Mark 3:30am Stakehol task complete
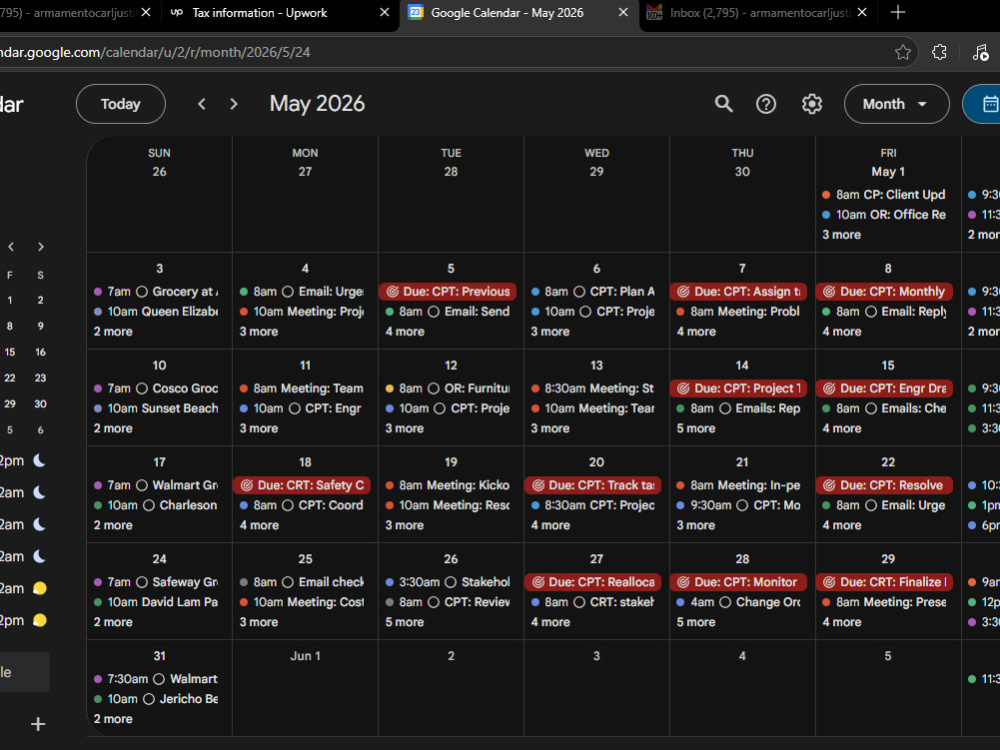The height and width of the screenshot is (750, 1000). click(450, 582)
